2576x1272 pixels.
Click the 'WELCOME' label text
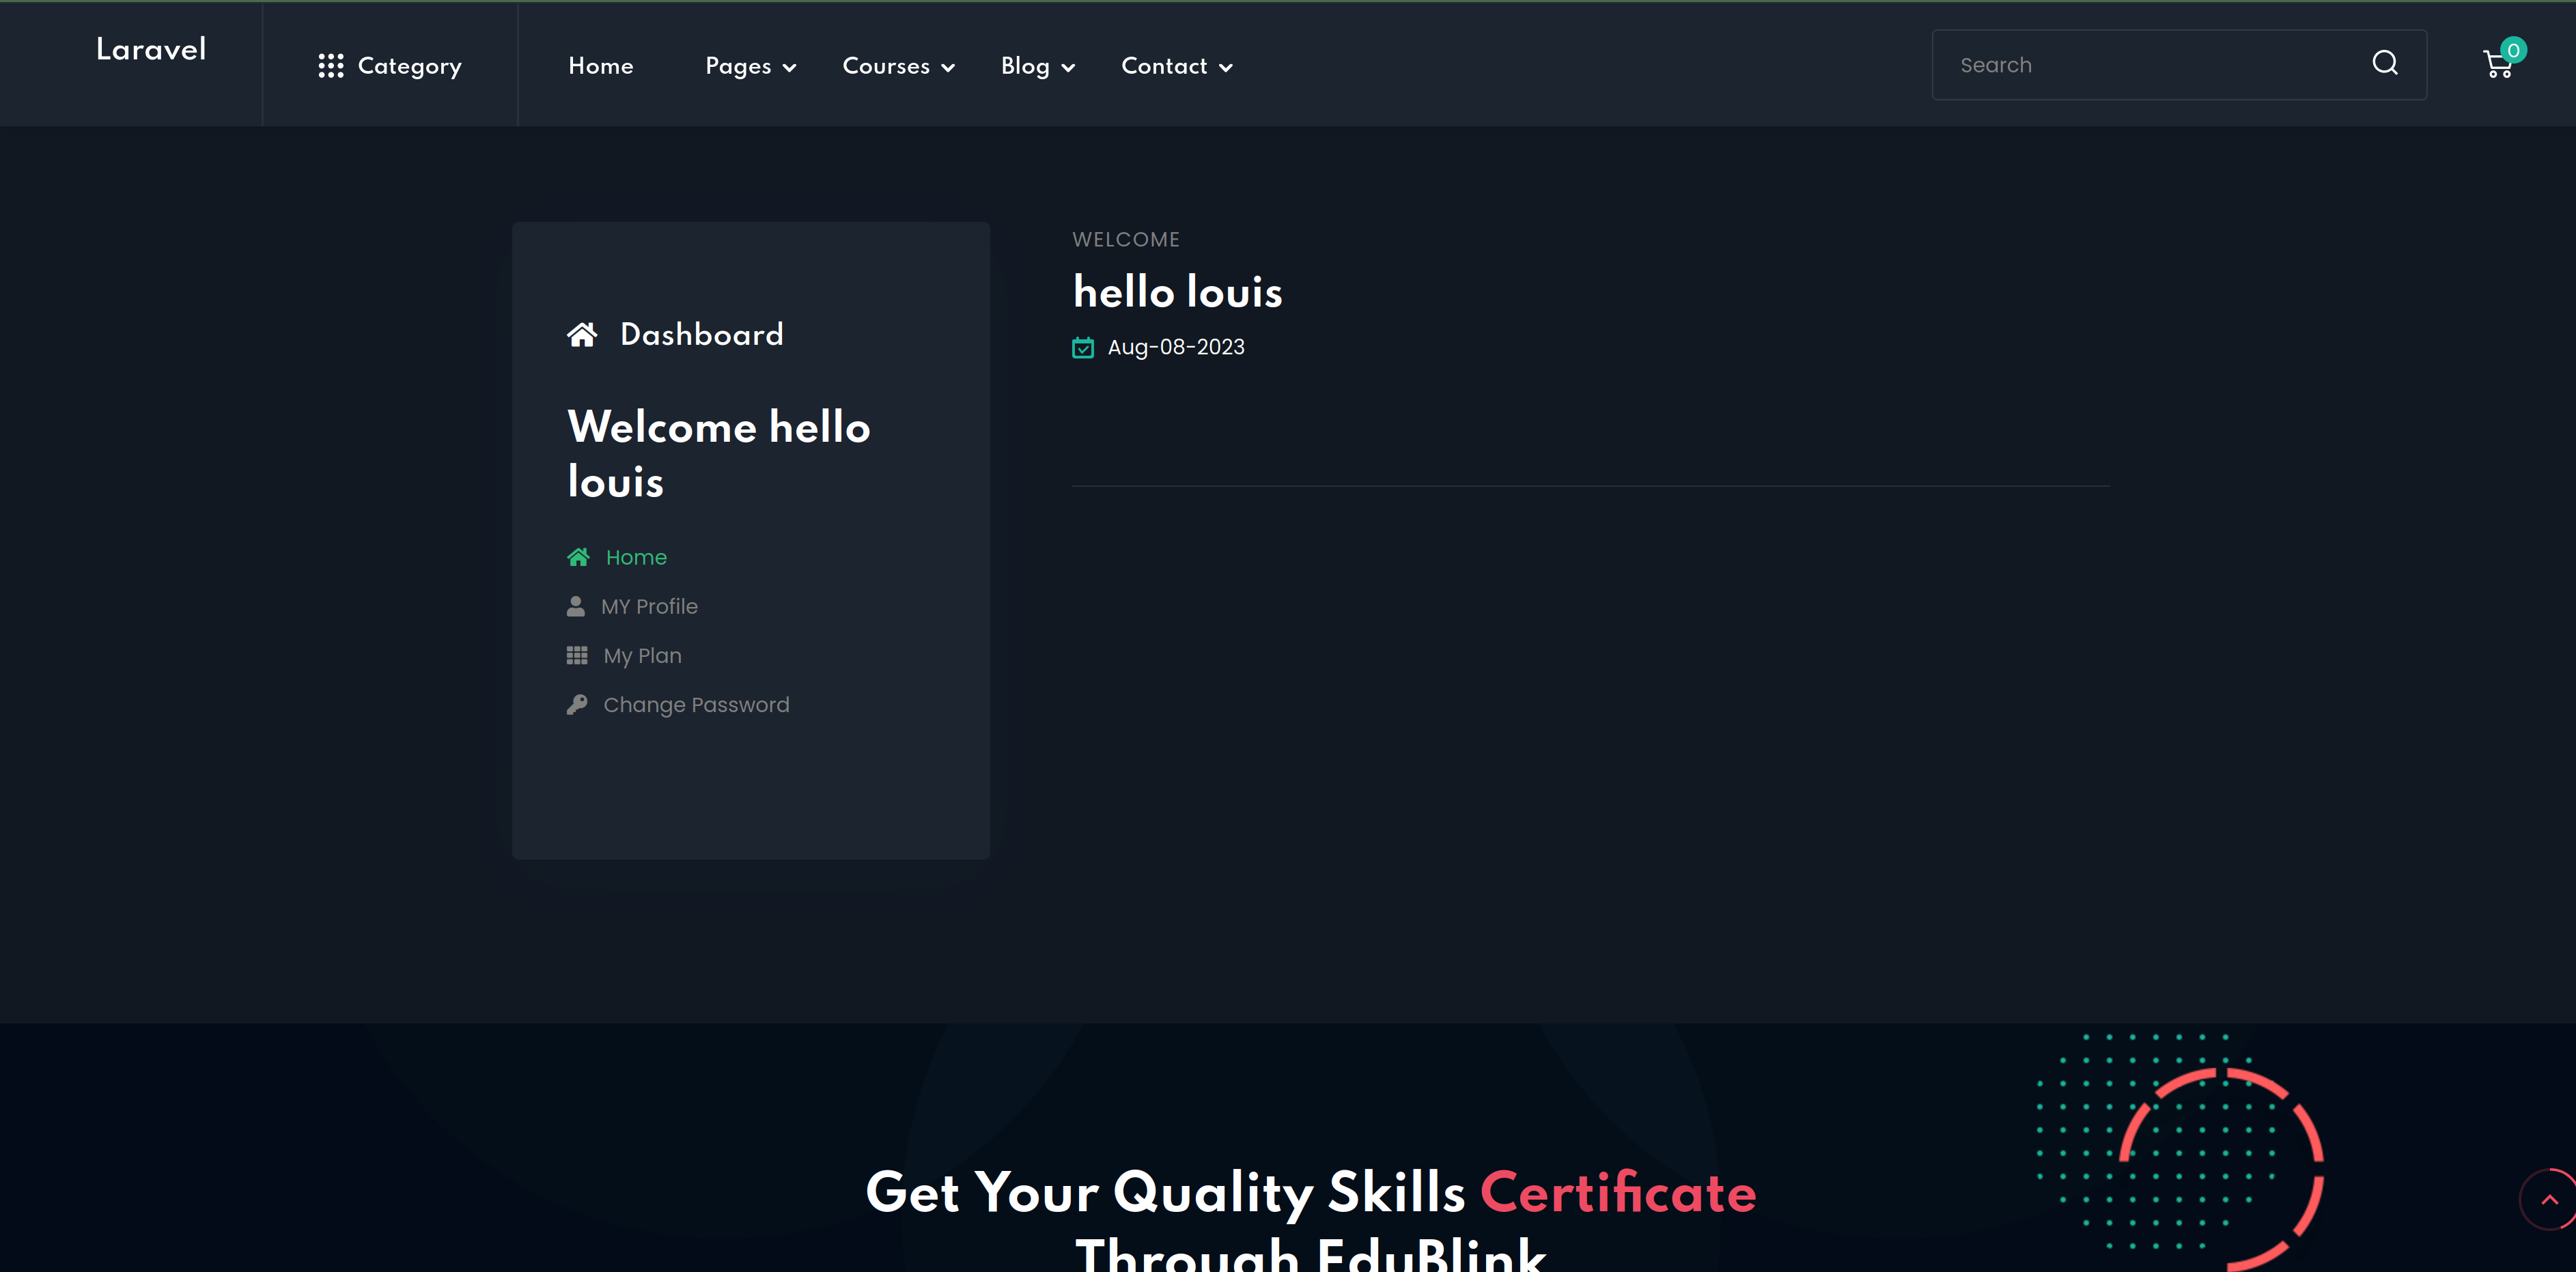(1126, 240)
